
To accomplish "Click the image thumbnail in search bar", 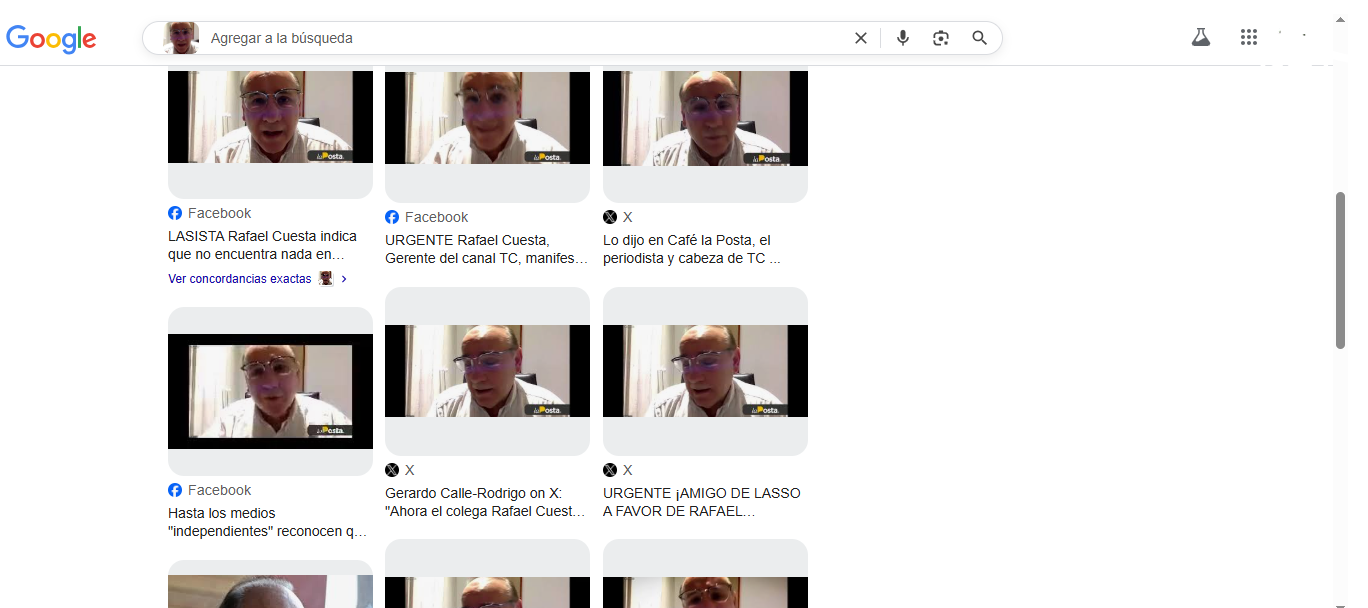I will [181, 38].
